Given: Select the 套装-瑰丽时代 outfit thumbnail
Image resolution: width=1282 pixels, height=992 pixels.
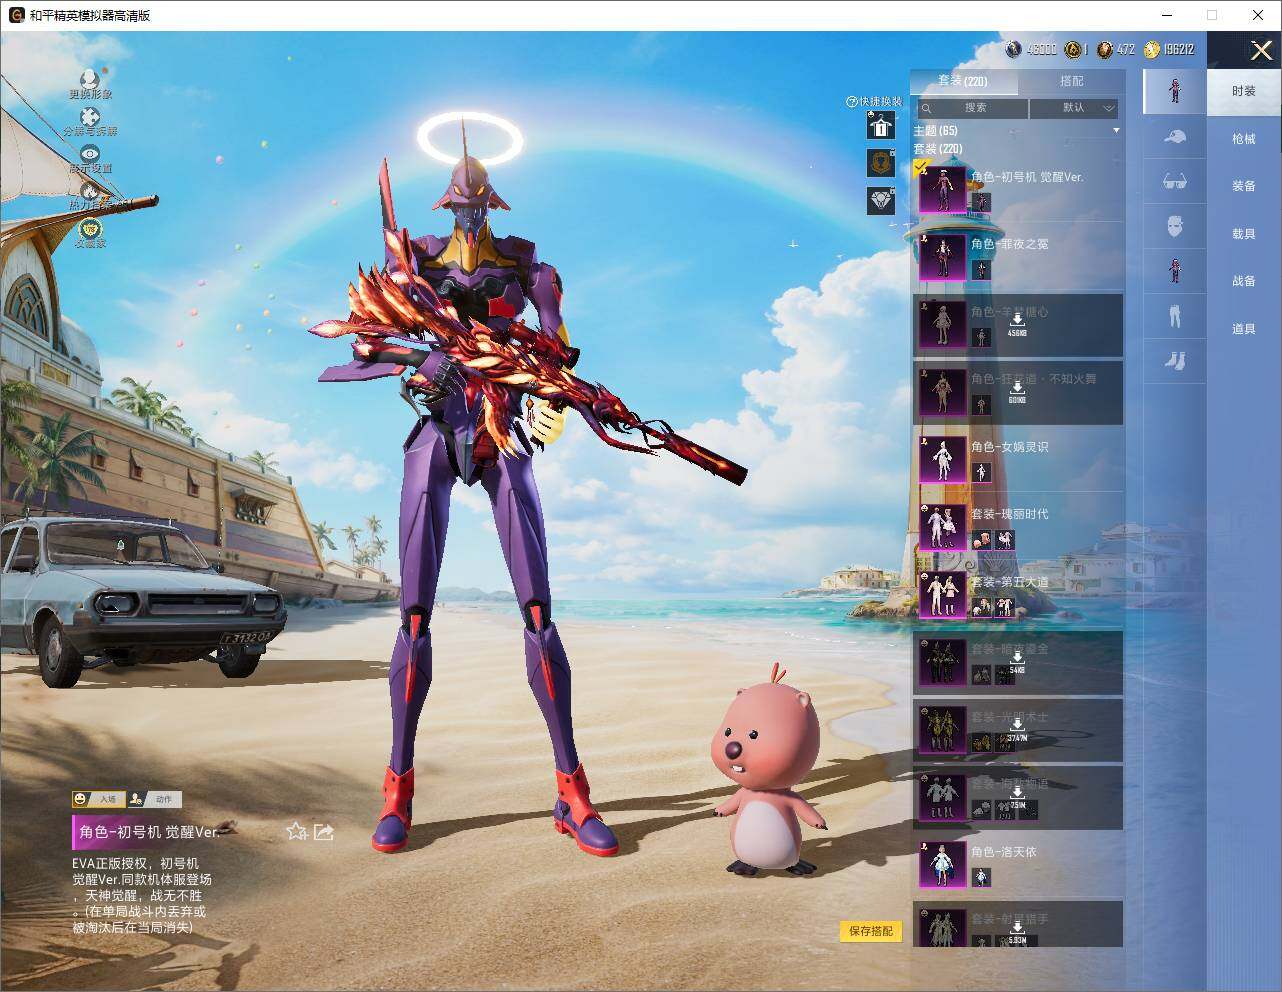Looking at the screenshot, I should tap(943, 527).
